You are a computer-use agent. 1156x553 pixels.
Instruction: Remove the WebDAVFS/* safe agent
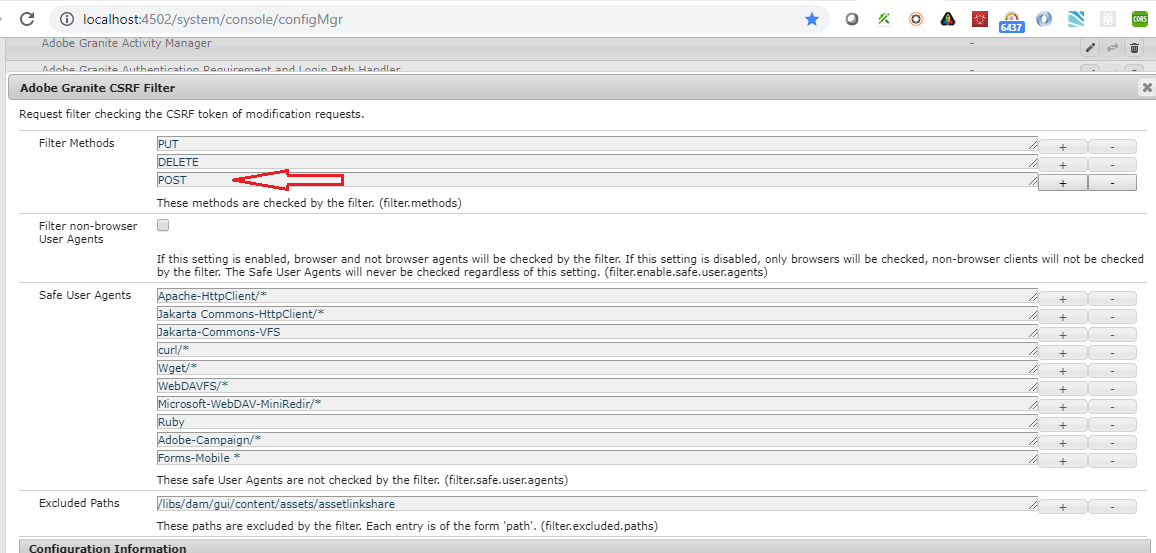coord(1112,389)
